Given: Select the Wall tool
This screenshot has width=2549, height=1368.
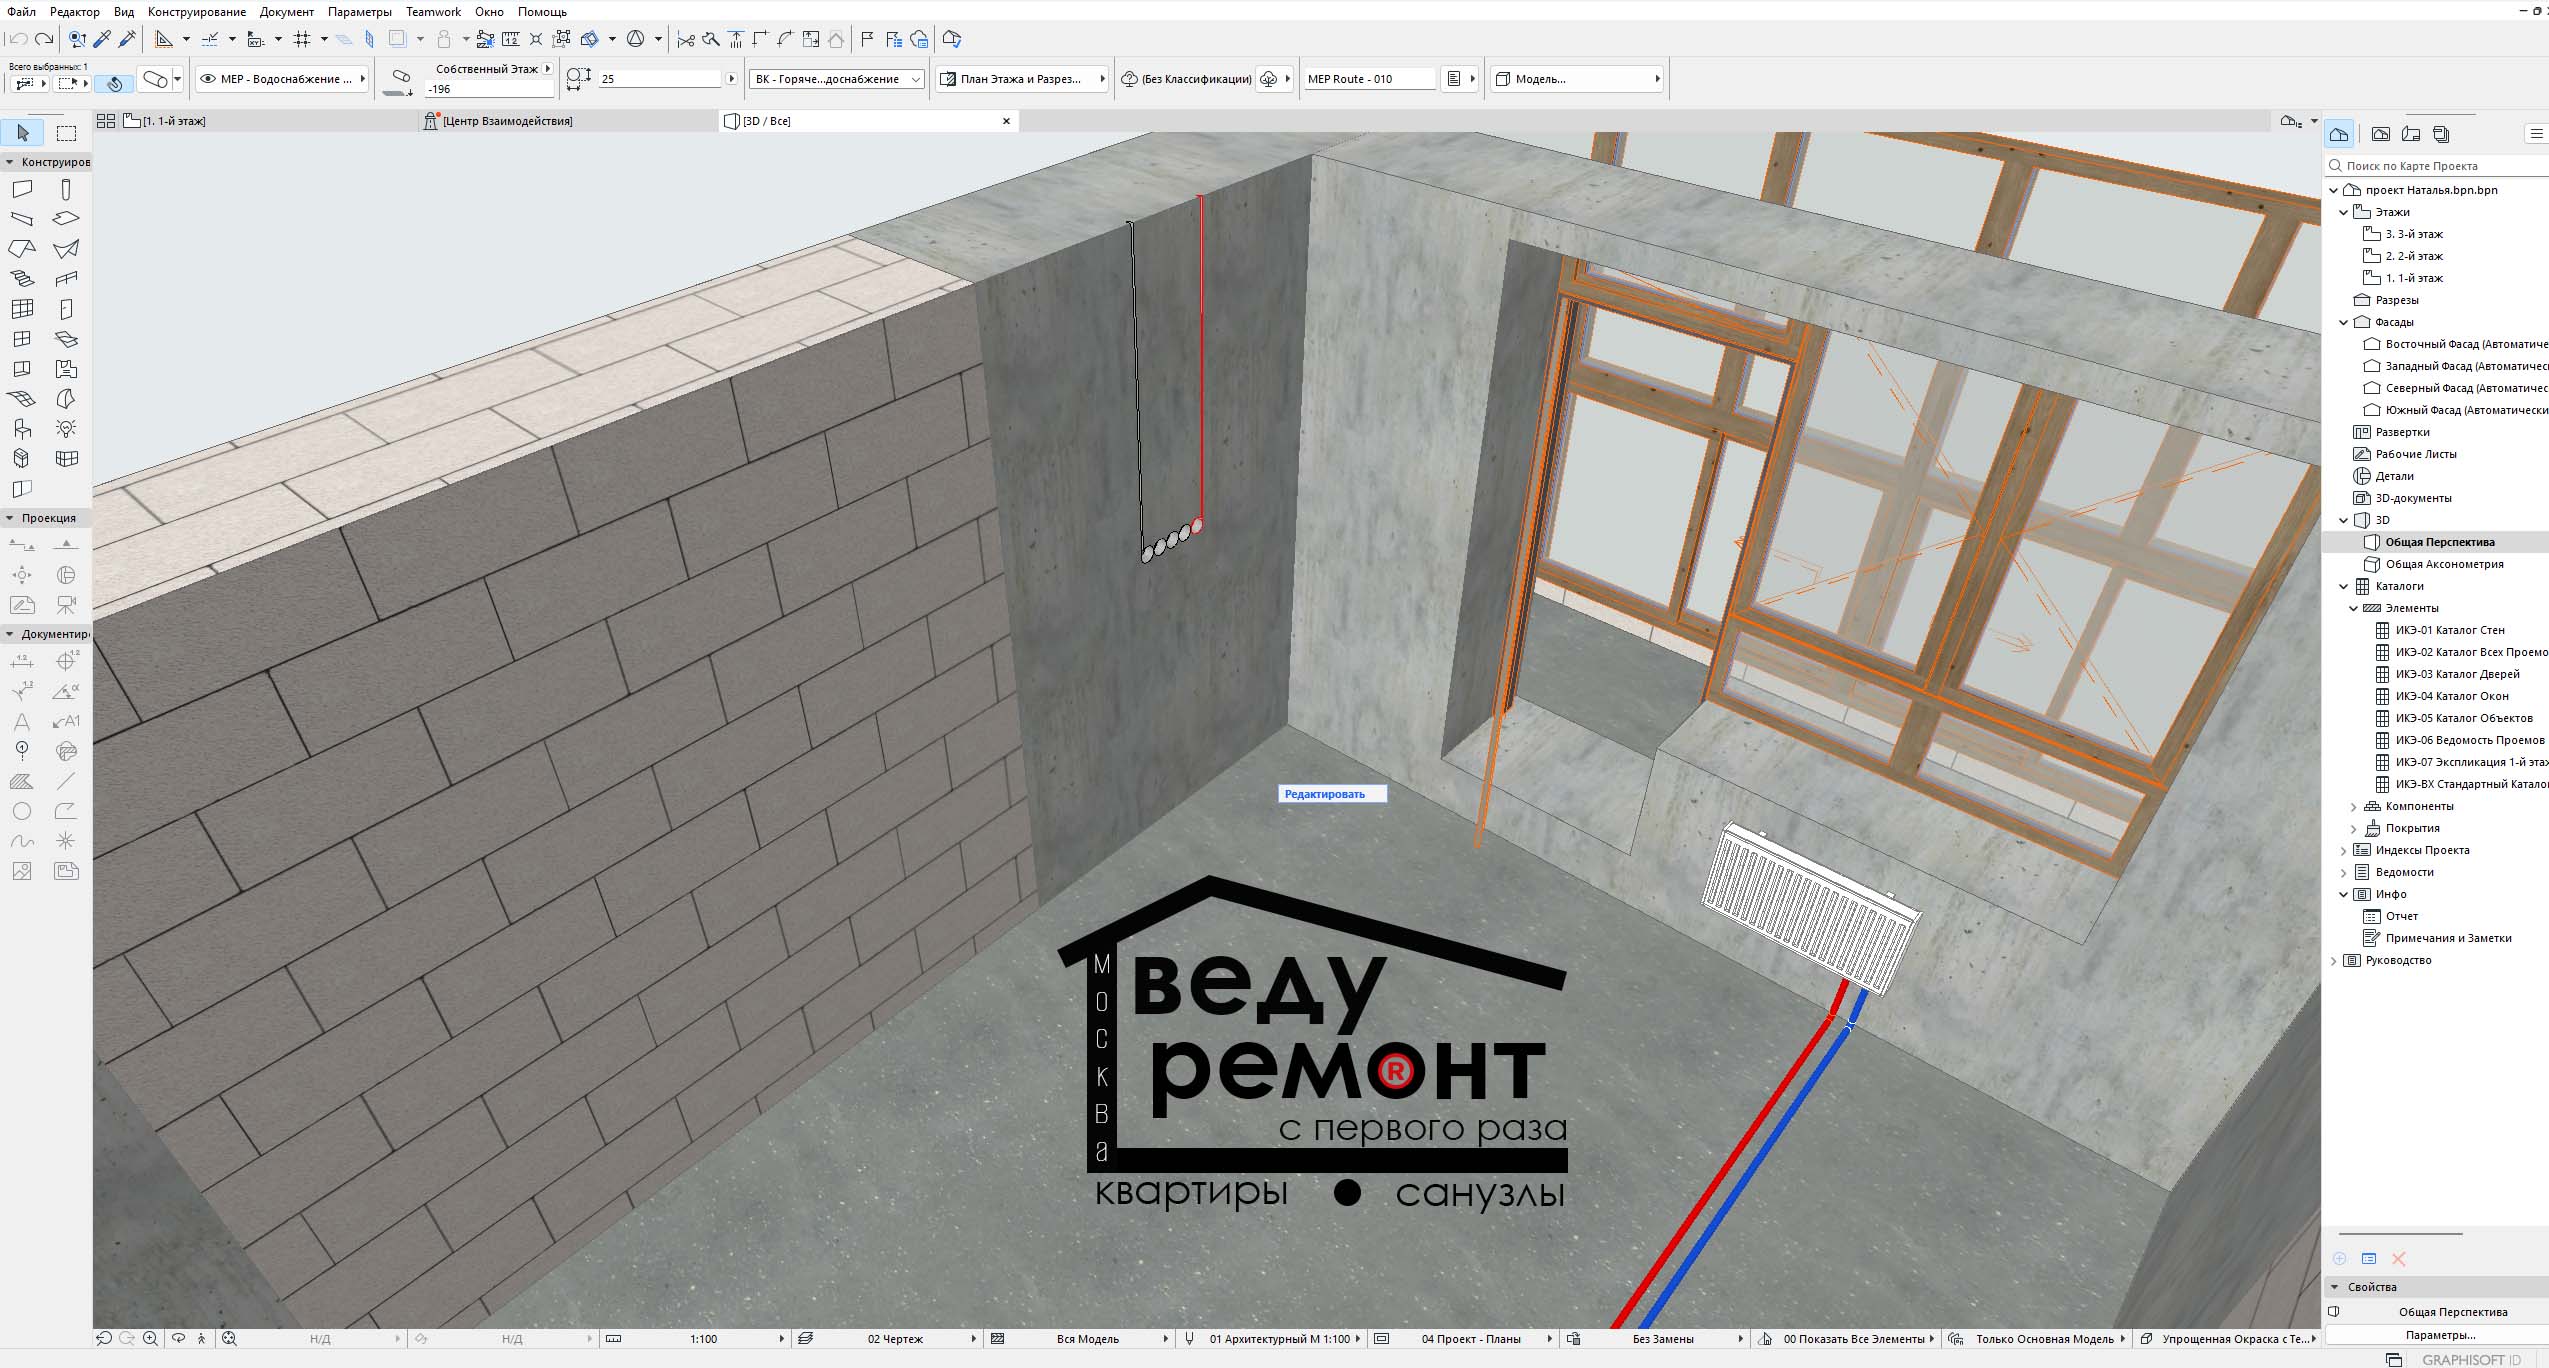Looking at the screenshot, I should (22, 189).
